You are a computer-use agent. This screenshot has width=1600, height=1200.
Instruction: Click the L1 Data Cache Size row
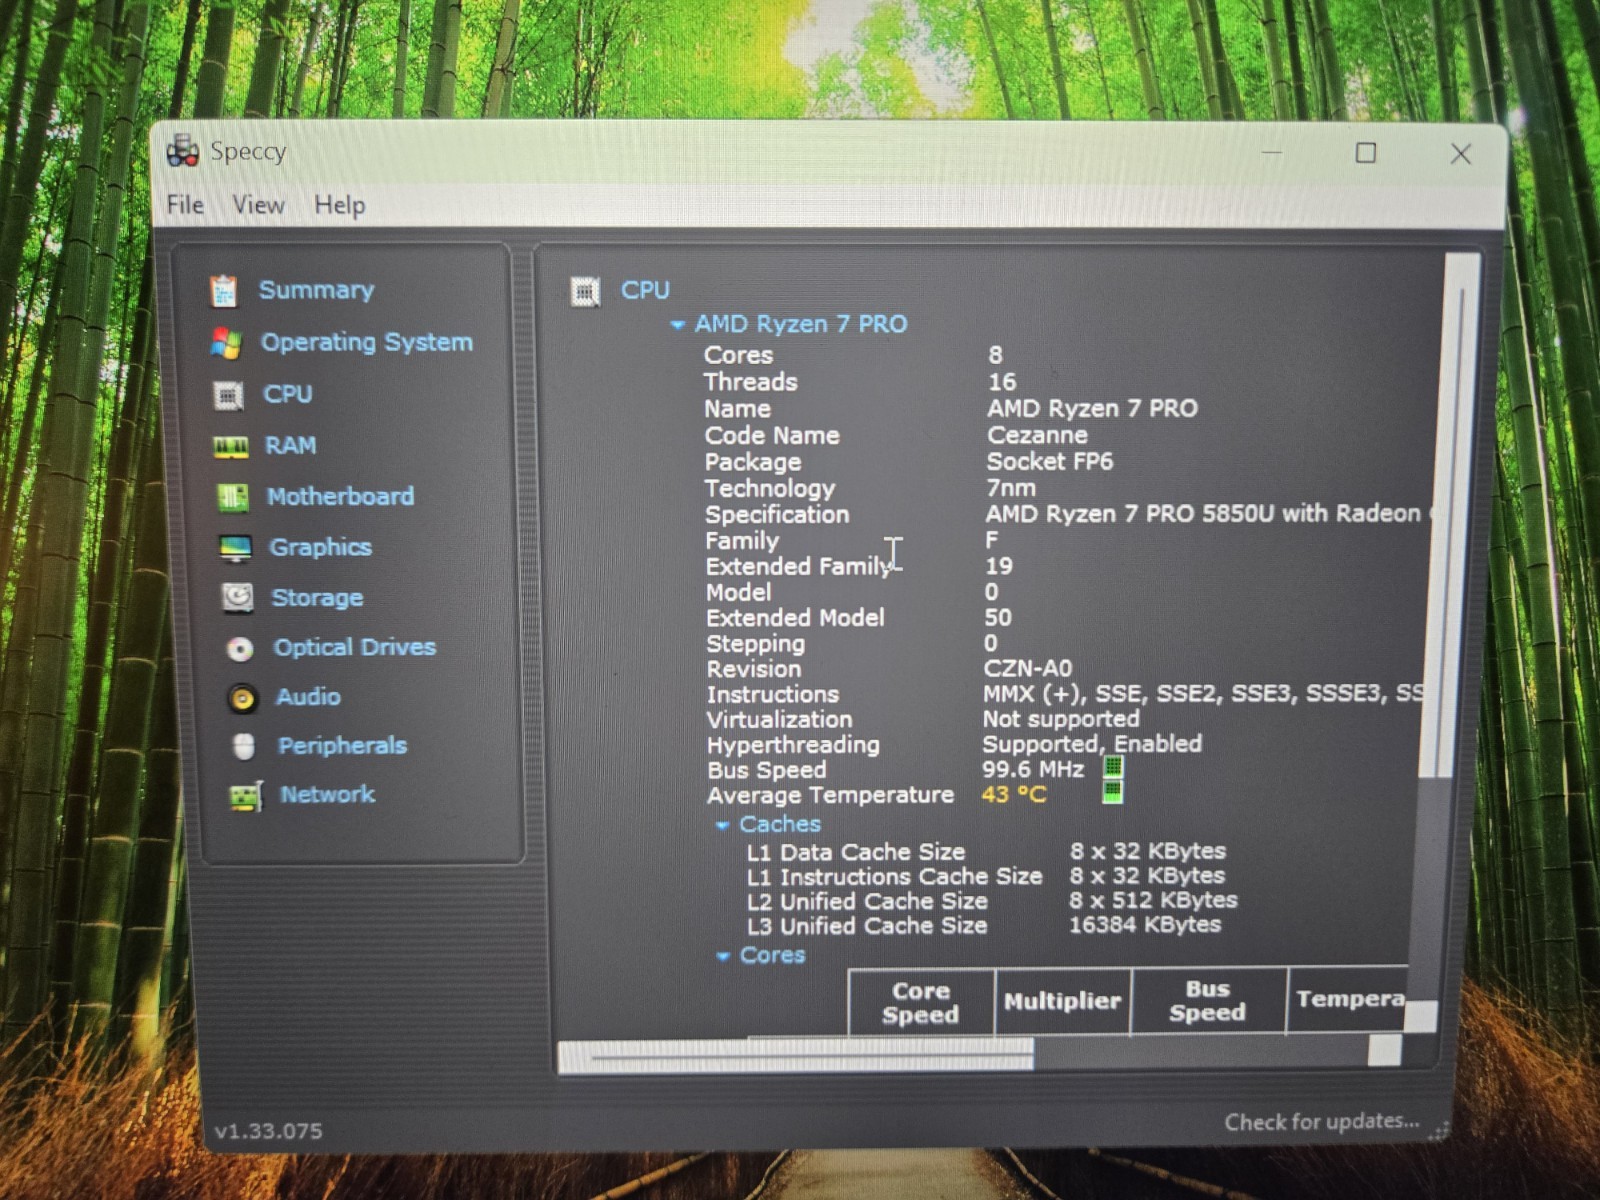point(986,851)
